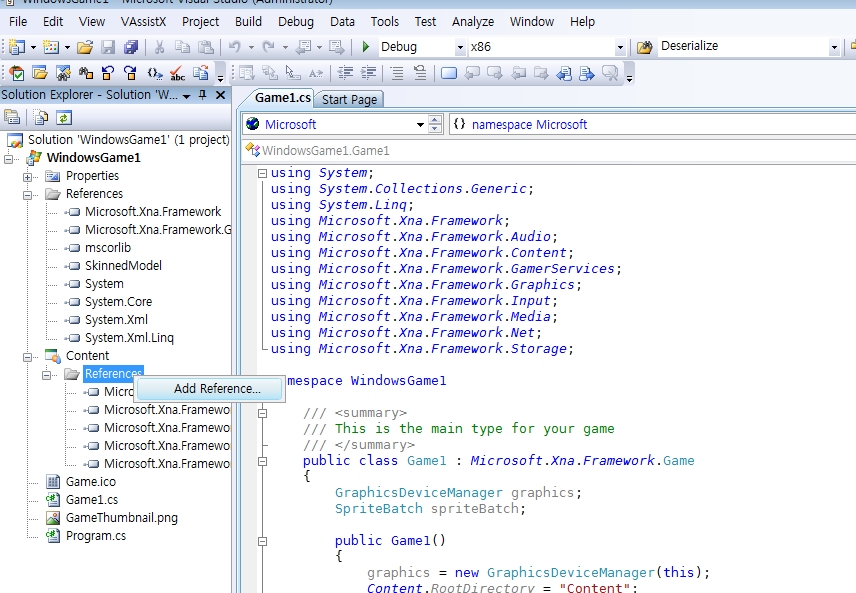Switch to the Start Page tab
Image resolution: width=856 pixels, height=593 pixels.
[349, 99]
